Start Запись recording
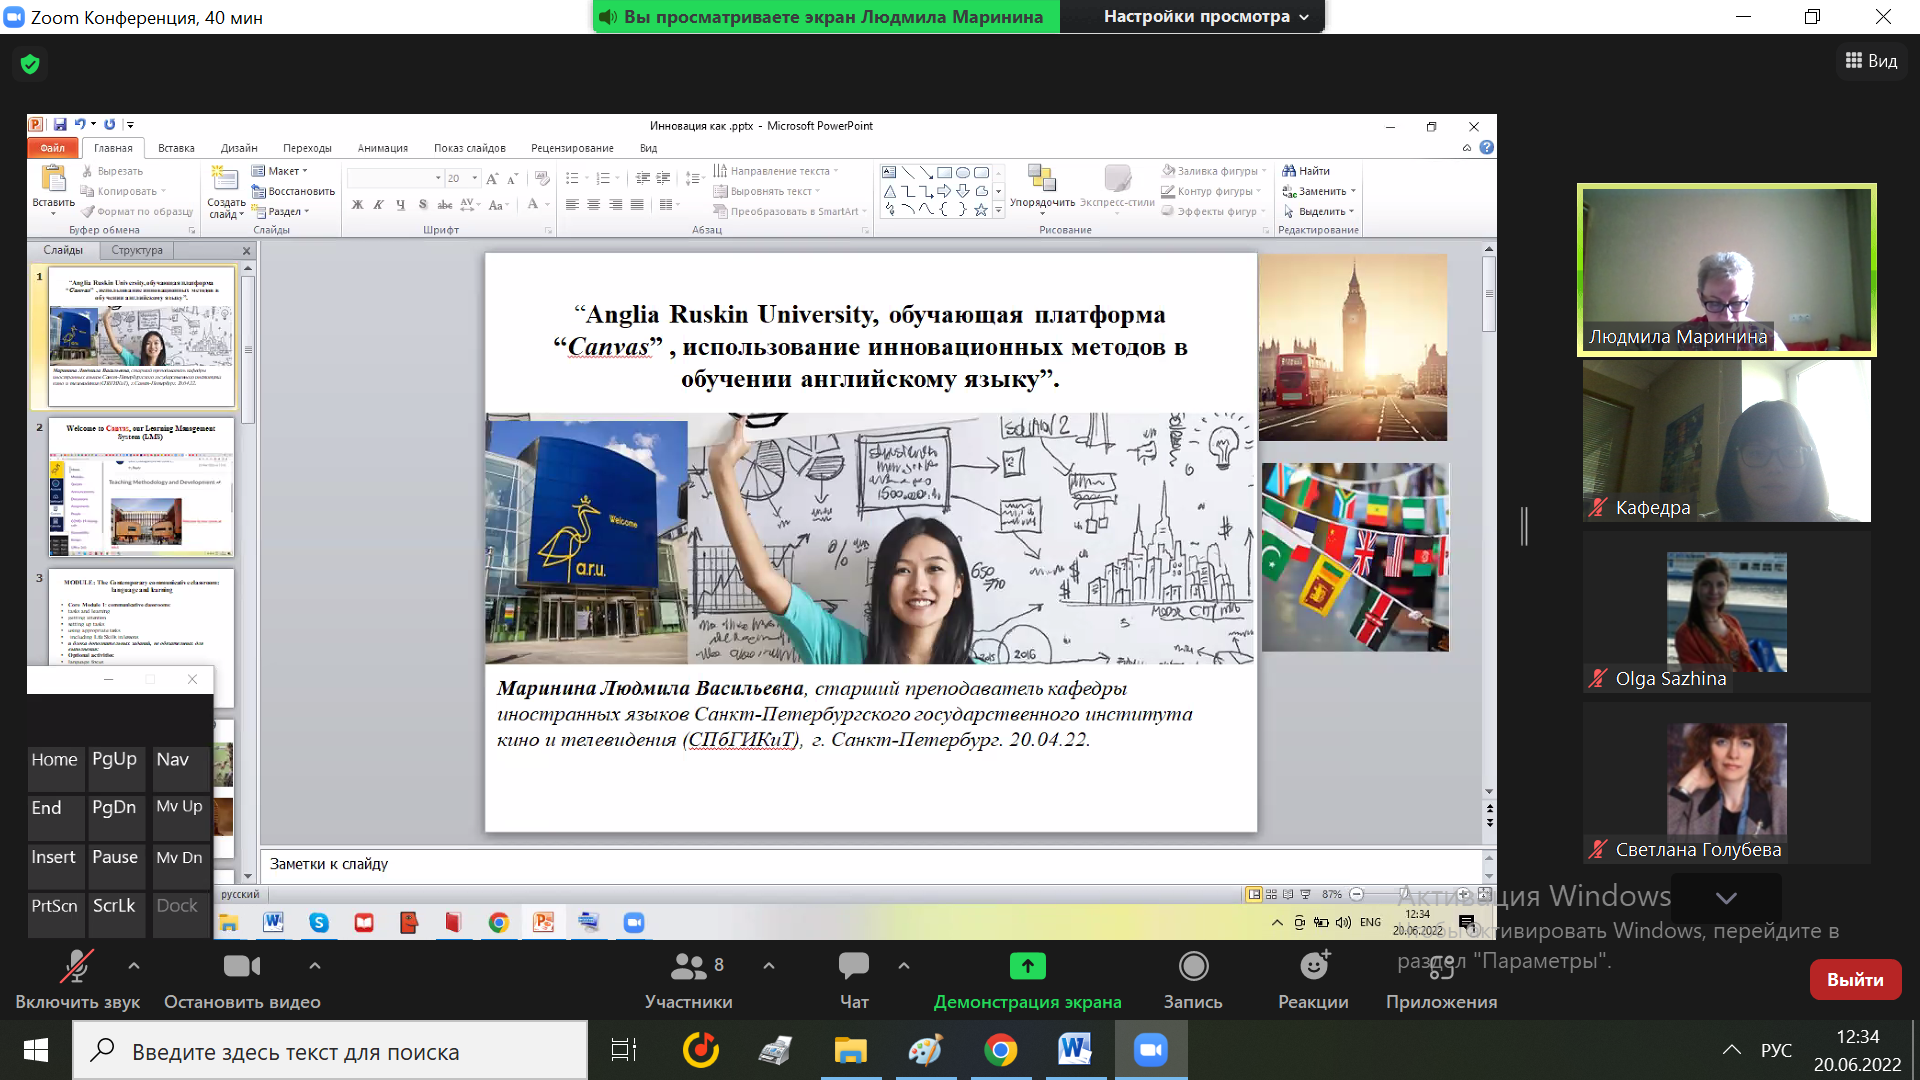Image resolution: width=1920 pixels, height=1080 pixels. point(1193,980)
